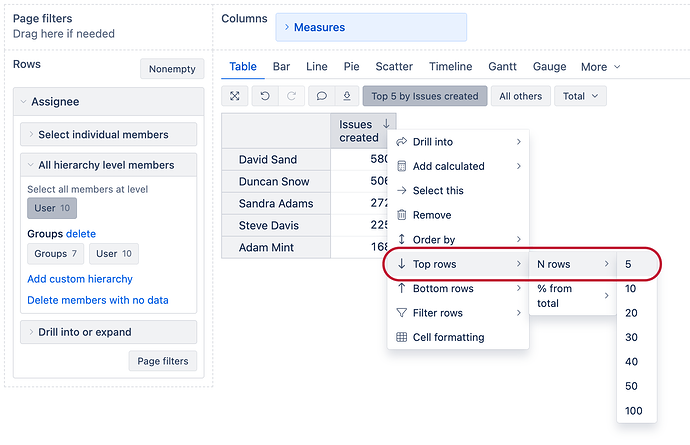This screenshot has height=445, width=690.
Task: Open the comment bubble icon
Action: point(321,96)
